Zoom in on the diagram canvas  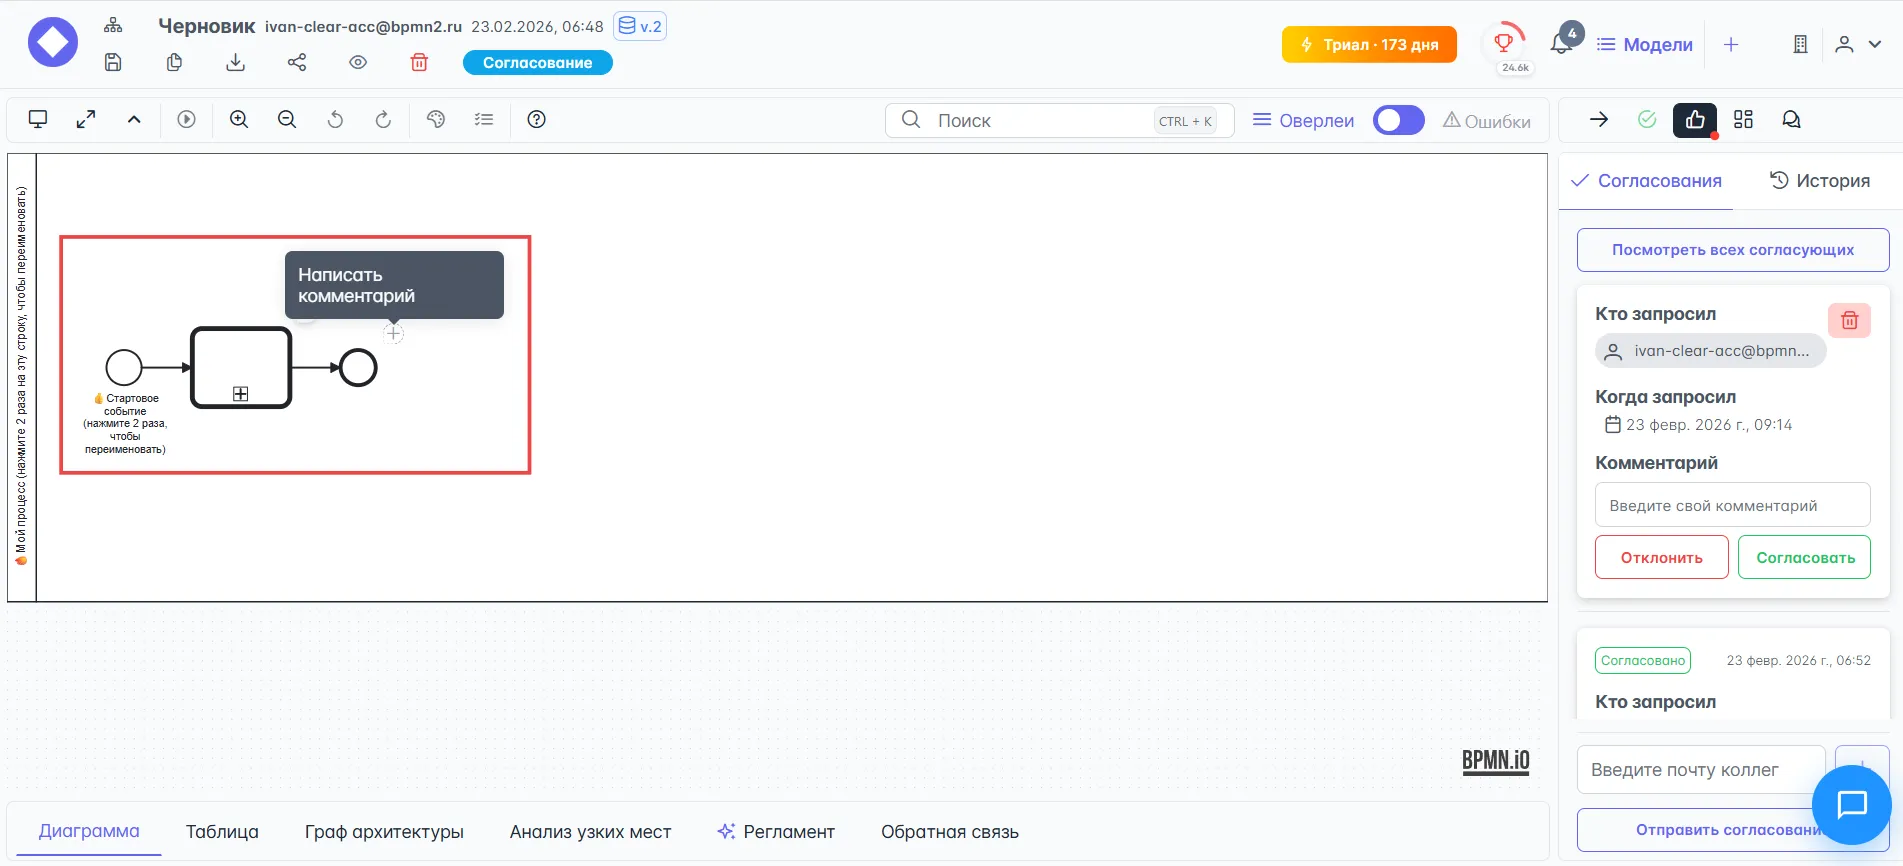(x=239, y=120)
